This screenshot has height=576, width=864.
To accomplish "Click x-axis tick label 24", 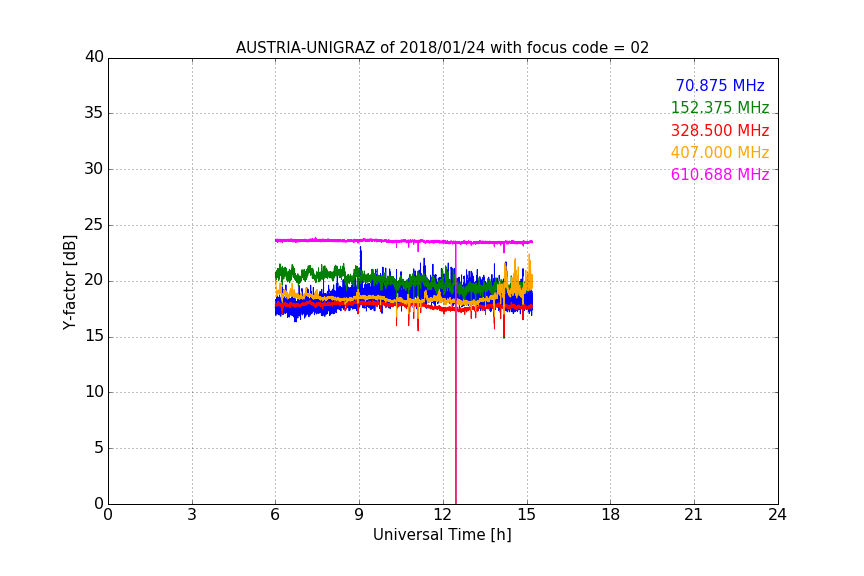I will click(777, 515).
